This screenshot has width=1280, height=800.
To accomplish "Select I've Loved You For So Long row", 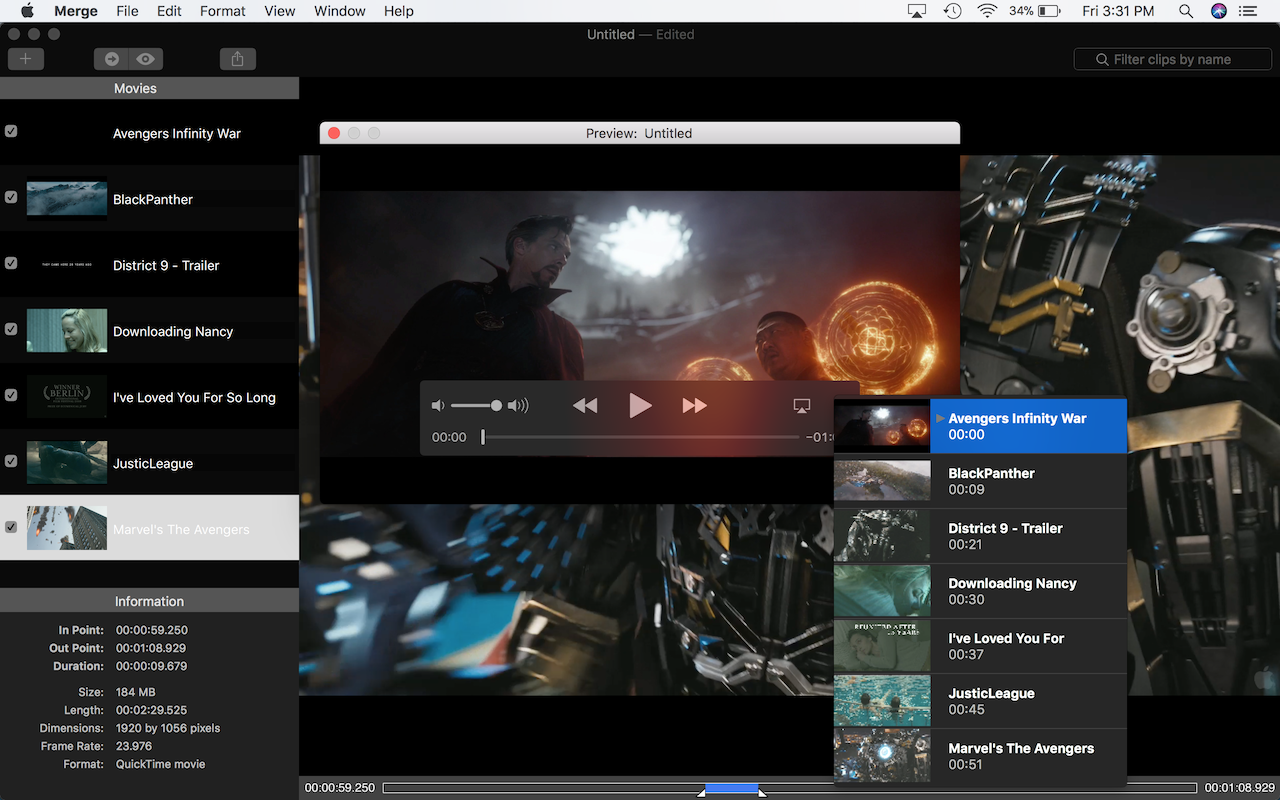I will click(x=149, y=396).
